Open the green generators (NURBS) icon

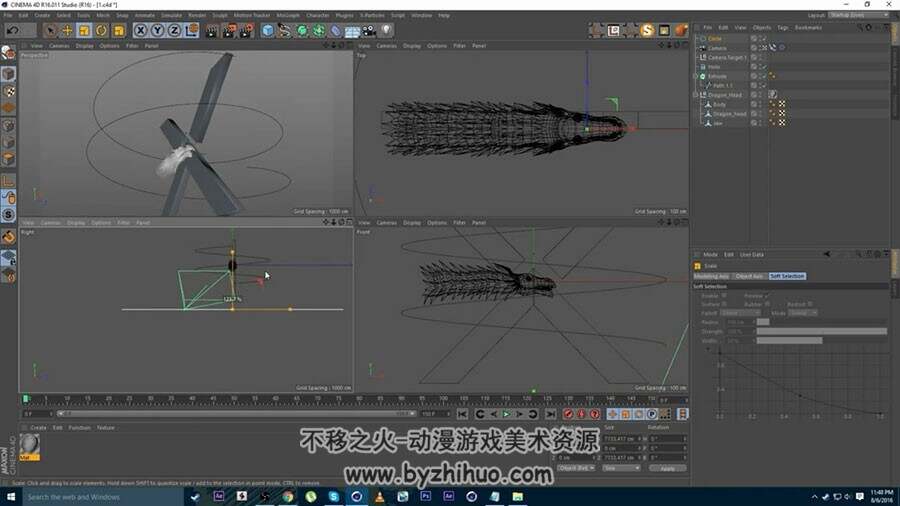coord(302,30)
